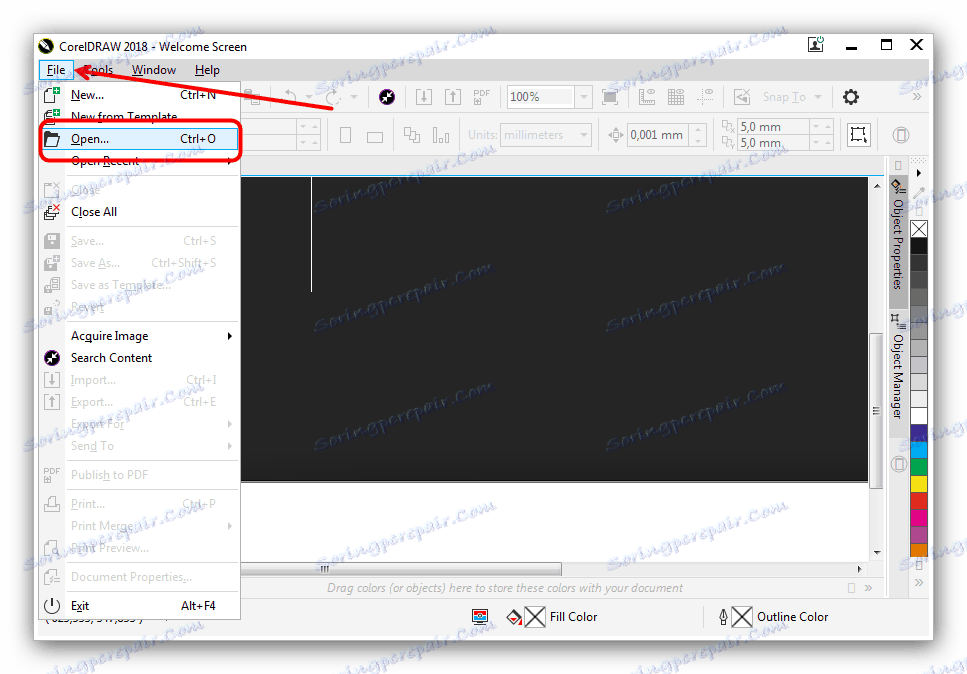The width and height of the screenshot is (967, 674).
Task: Toggle the Show rulers icon
Action: pyautogui.click(x=647, y=97)
